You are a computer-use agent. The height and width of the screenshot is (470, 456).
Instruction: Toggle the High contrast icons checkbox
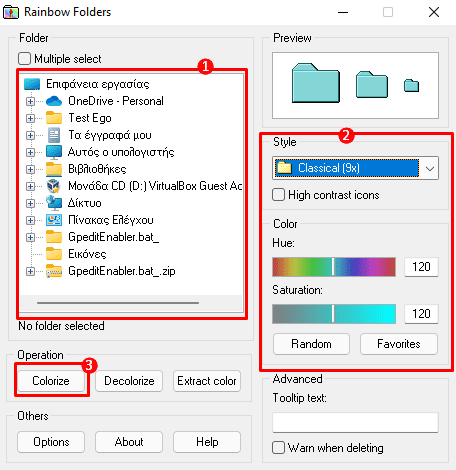point(278,195)
